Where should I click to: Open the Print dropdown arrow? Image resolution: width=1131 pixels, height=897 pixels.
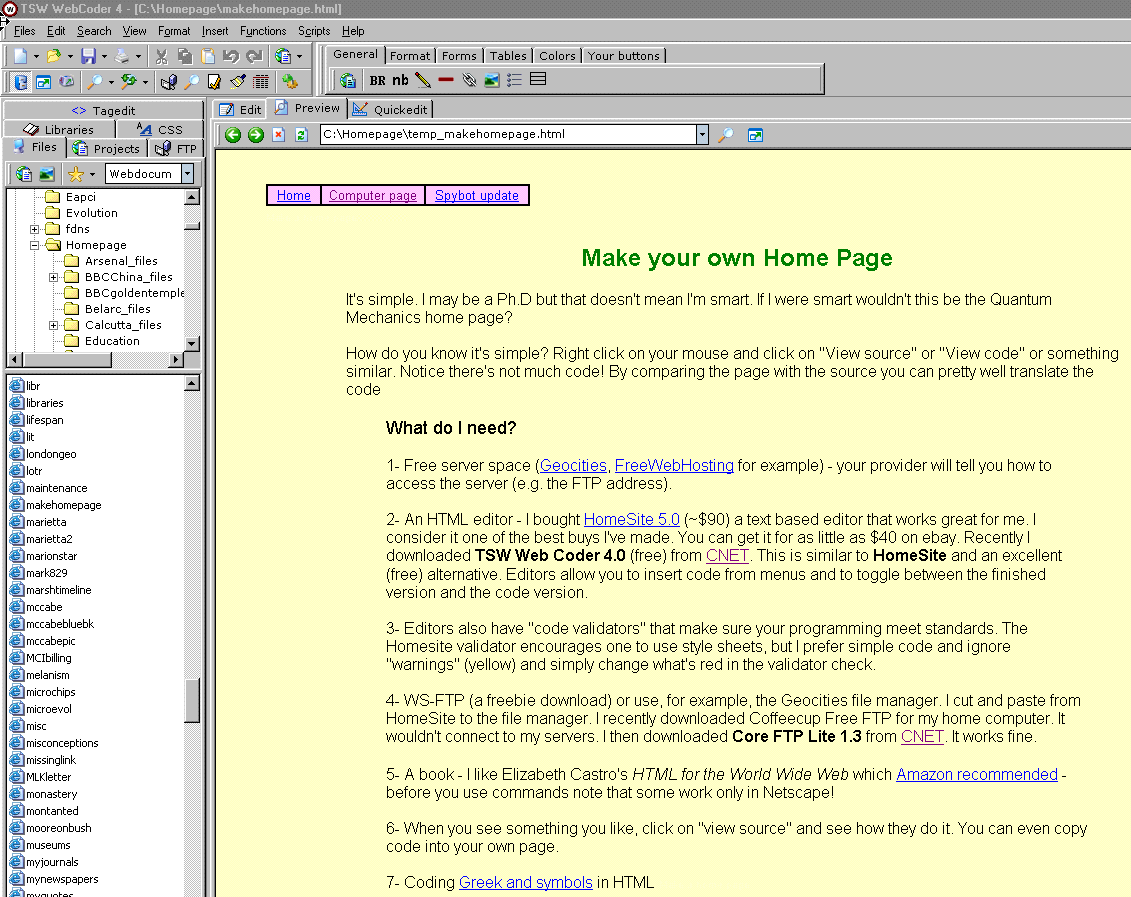click(x=138, y=56)
